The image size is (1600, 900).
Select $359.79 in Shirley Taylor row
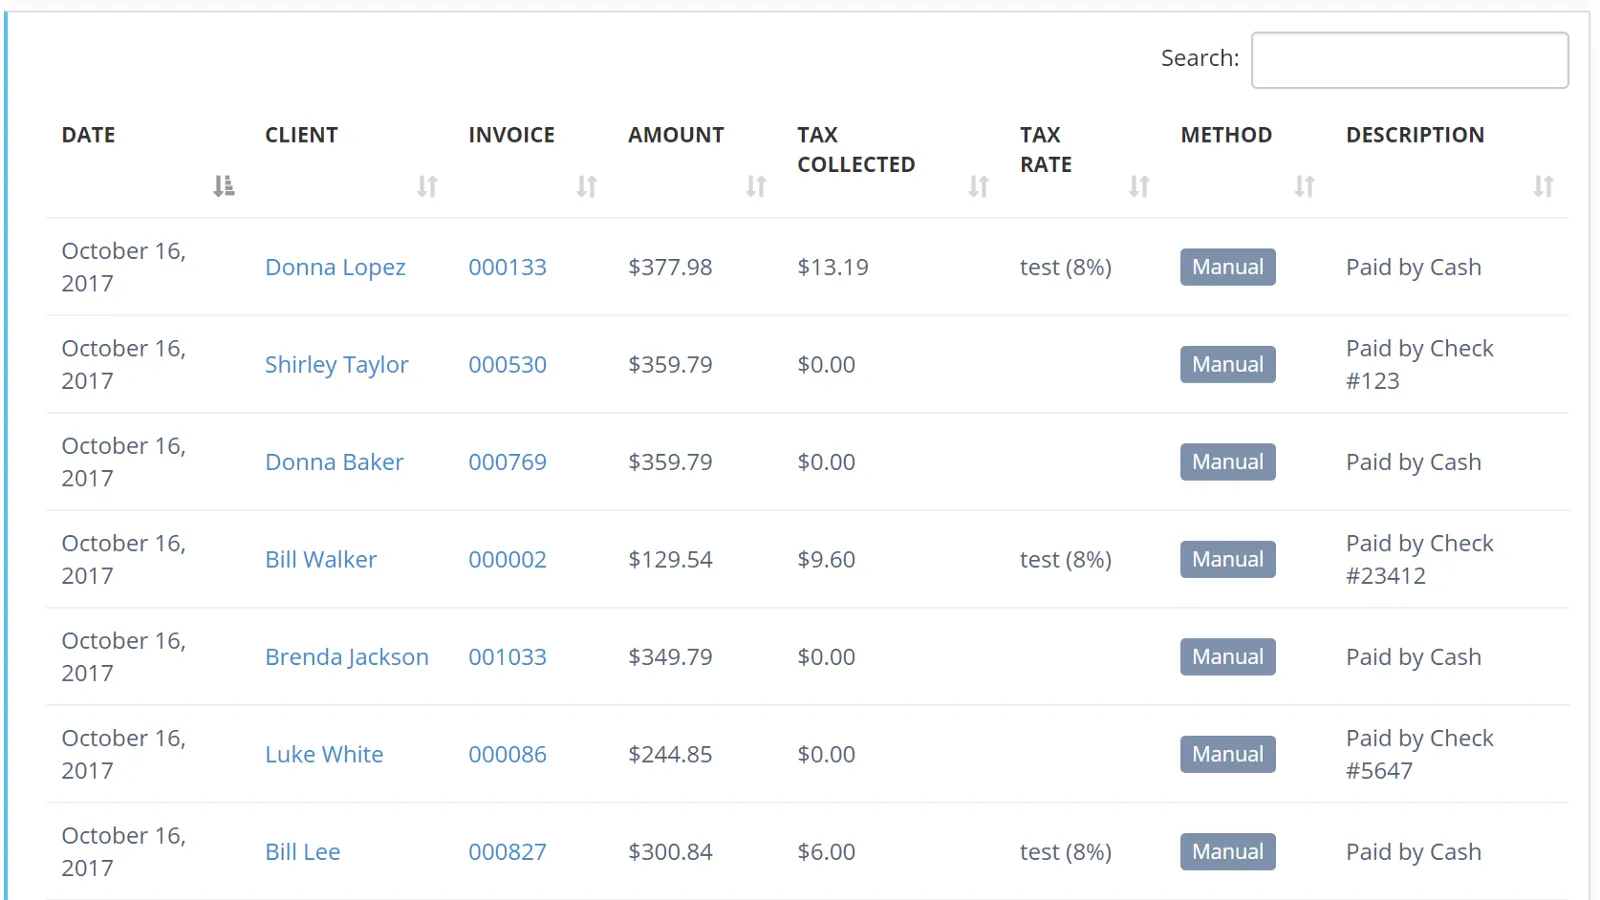point(670,365)
